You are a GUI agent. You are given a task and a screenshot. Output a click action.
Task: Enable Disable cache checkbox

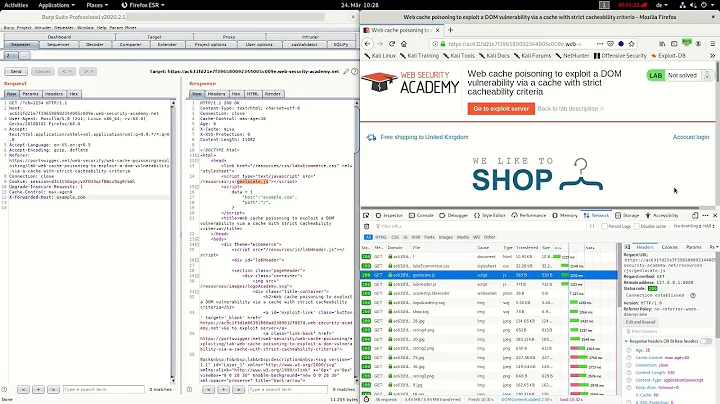tap(636, 226)
